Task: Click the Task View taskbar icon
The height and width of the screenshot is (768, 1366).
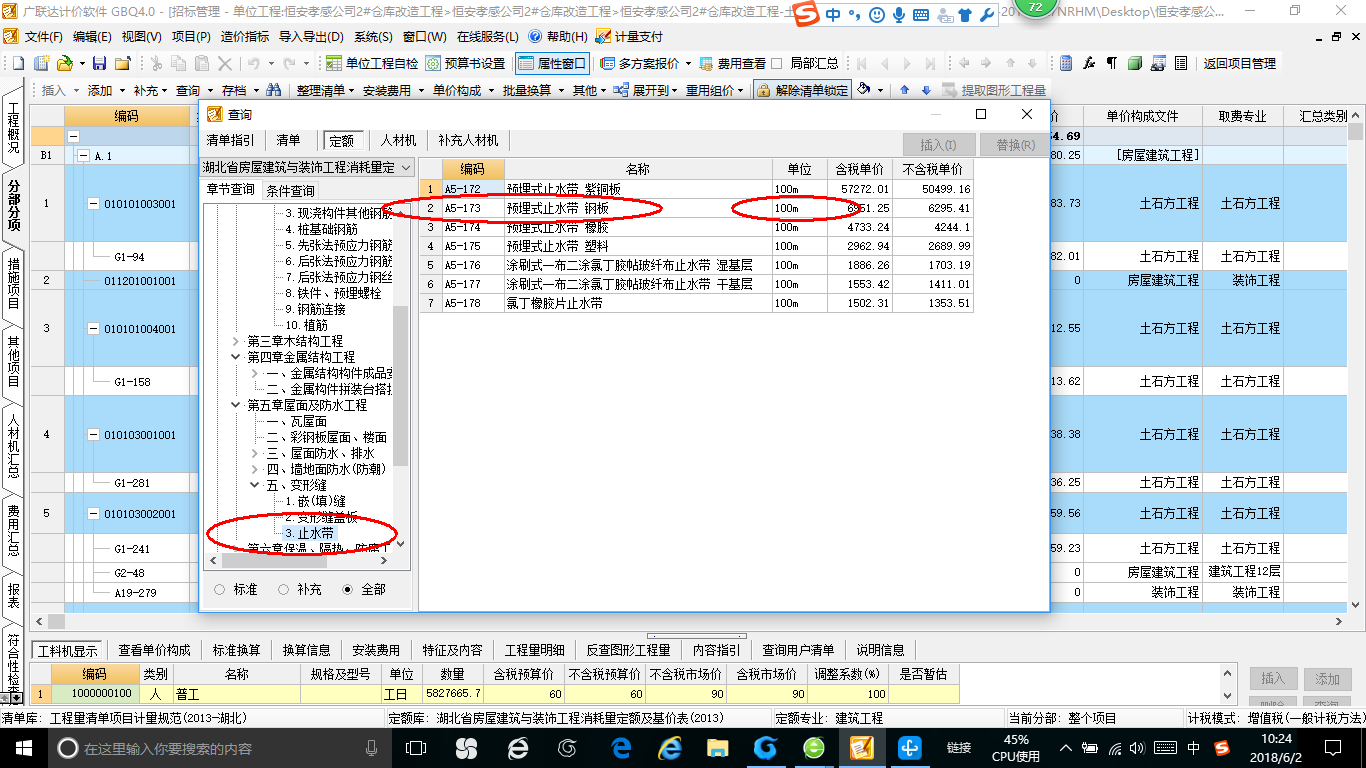Action: [x=417, y=748]
